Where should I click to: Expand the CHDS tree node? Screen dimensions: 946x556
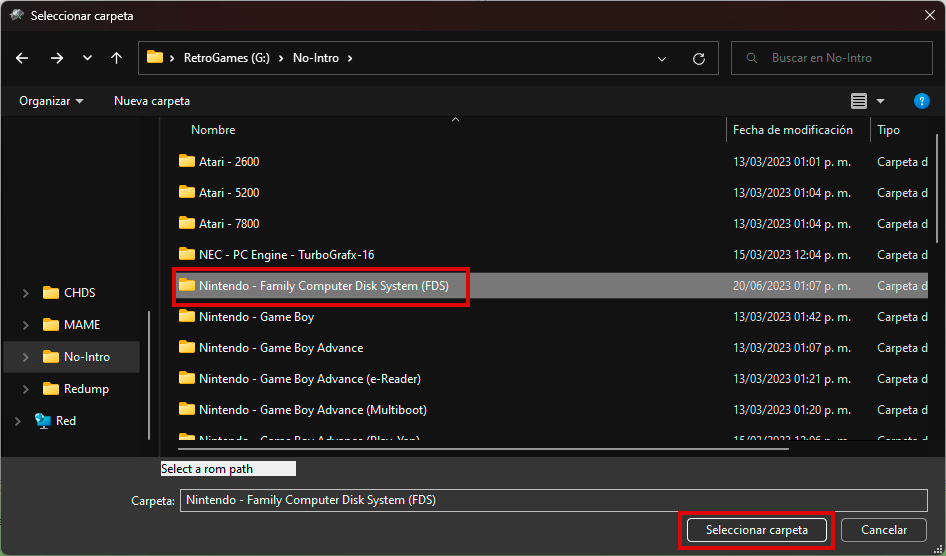point(25,293)
